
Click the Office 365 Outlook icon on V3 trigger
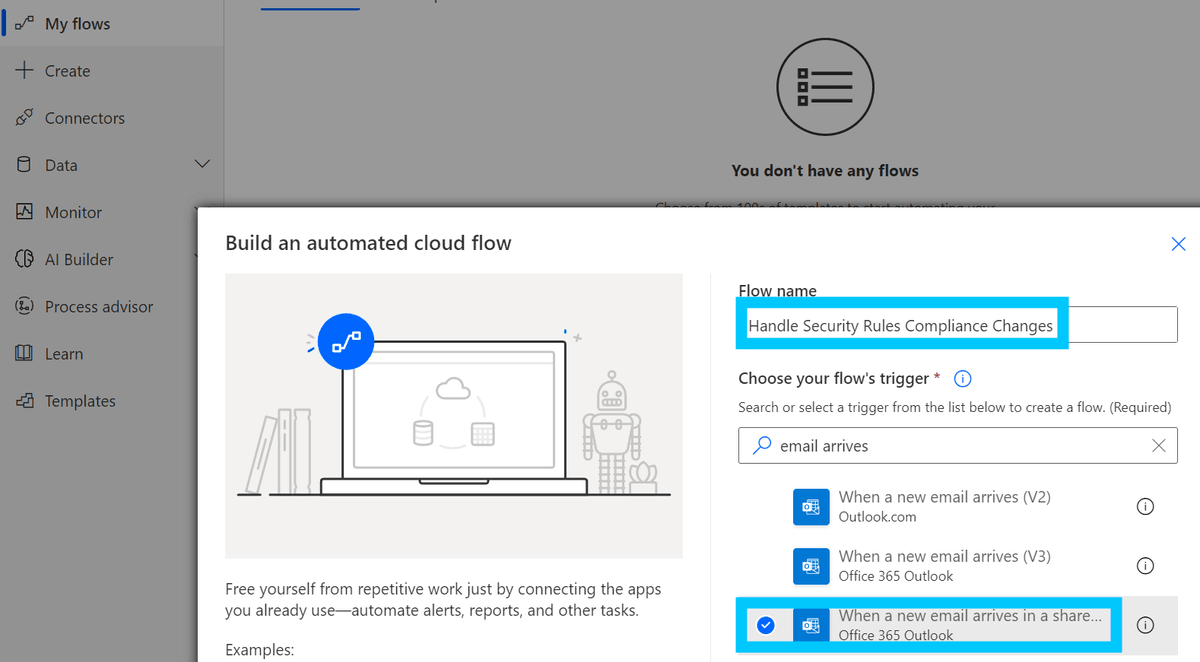(811, 566)
